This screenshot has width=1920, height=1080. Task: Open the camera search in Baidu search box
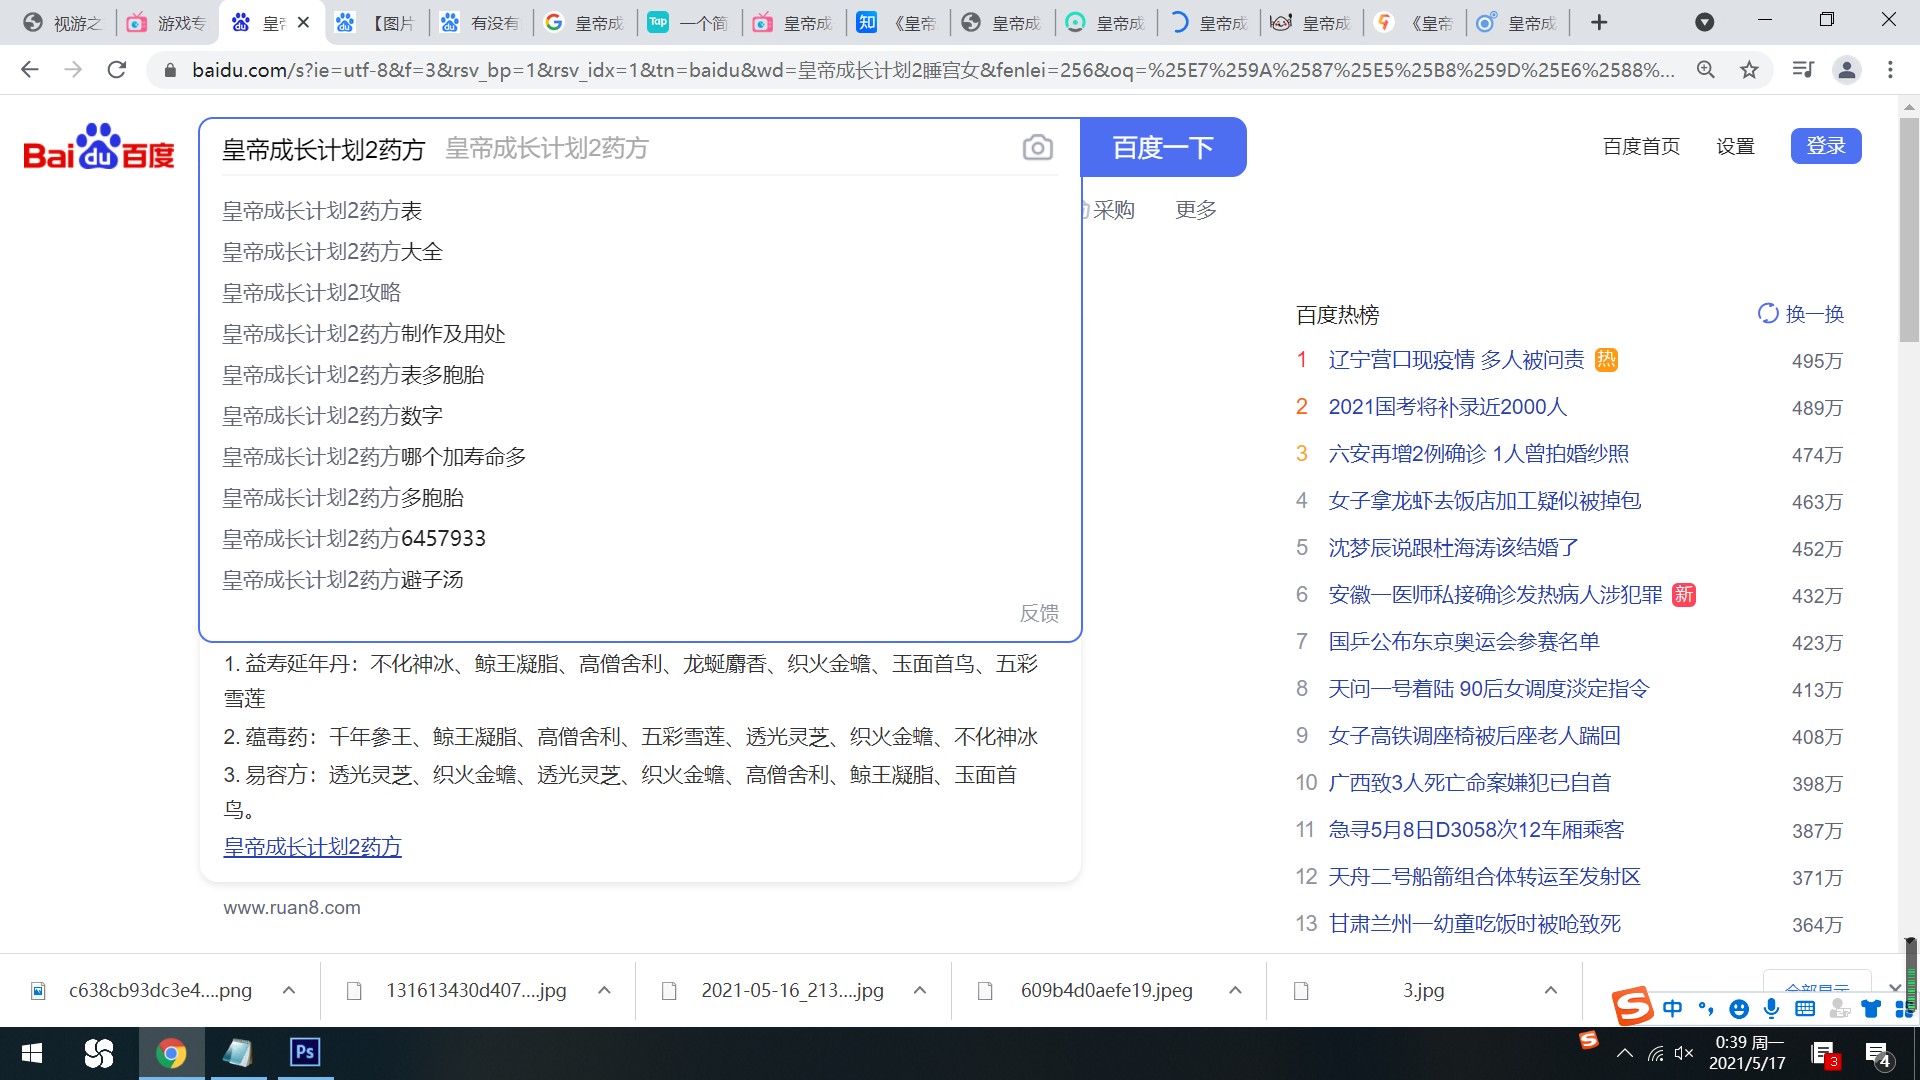(x=1037, y=147)
